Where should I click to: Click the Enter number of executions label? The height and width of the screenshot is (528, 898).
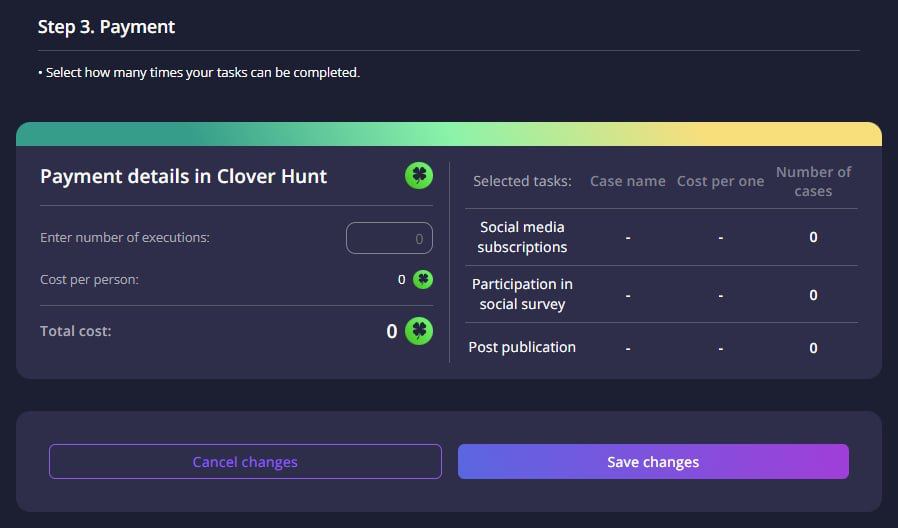[125, 238]
